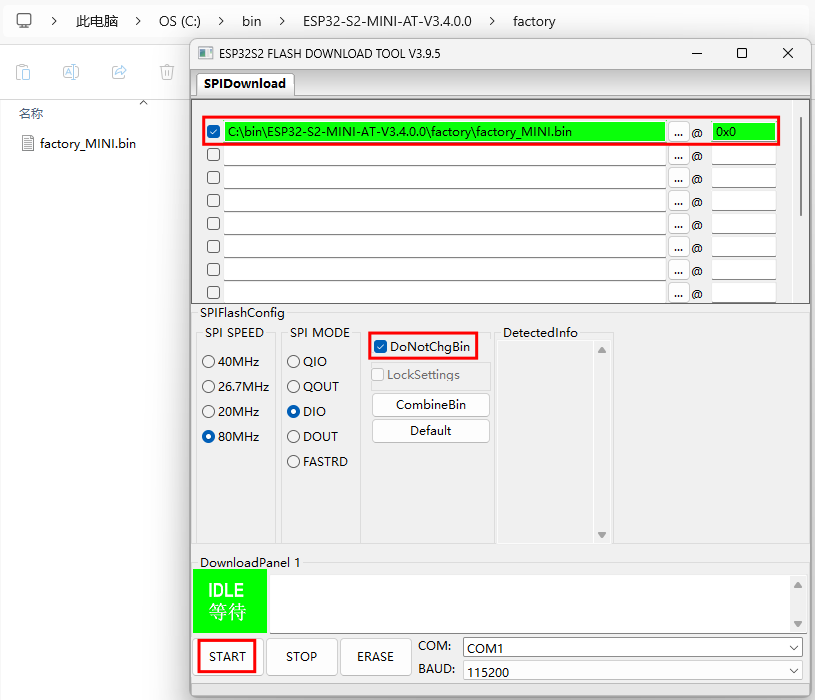
Task: Click the paste icon in Explorer toolbar
Action: (x=23, y=72)
